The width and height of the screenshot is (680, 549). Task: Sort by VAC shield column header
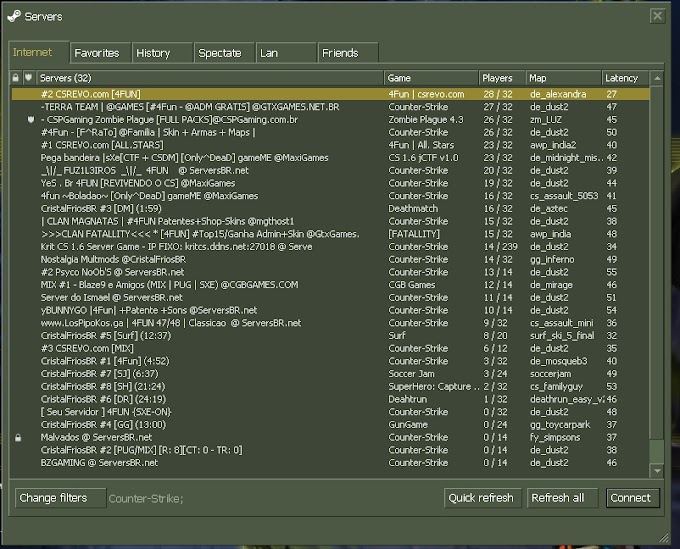[x=29, y=78]
